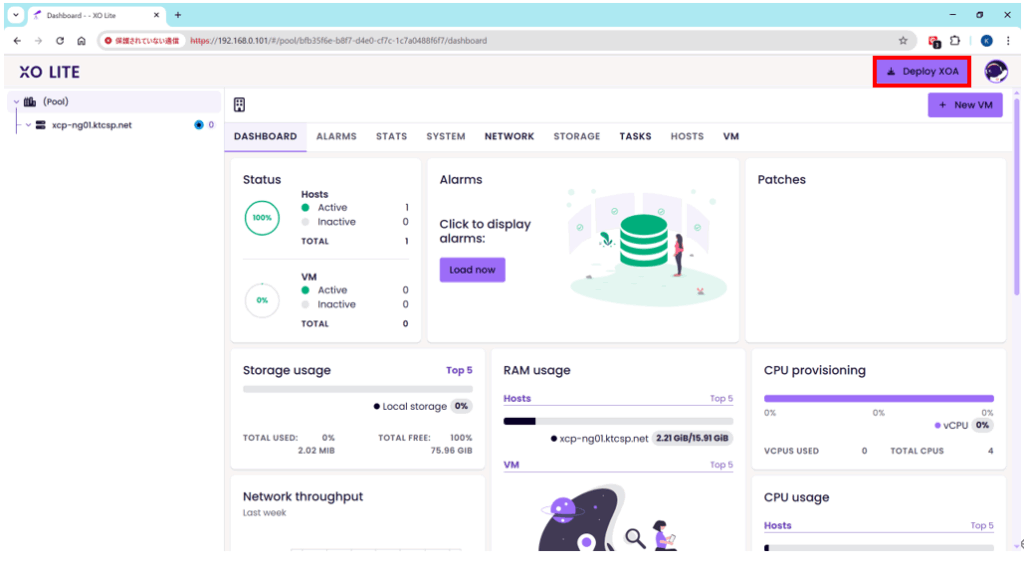Viewport: 1024px width, 564px height.
Task: Click the server icon beside xcp-ng01.ktcsp.net
Action: (x=43, y=125)
